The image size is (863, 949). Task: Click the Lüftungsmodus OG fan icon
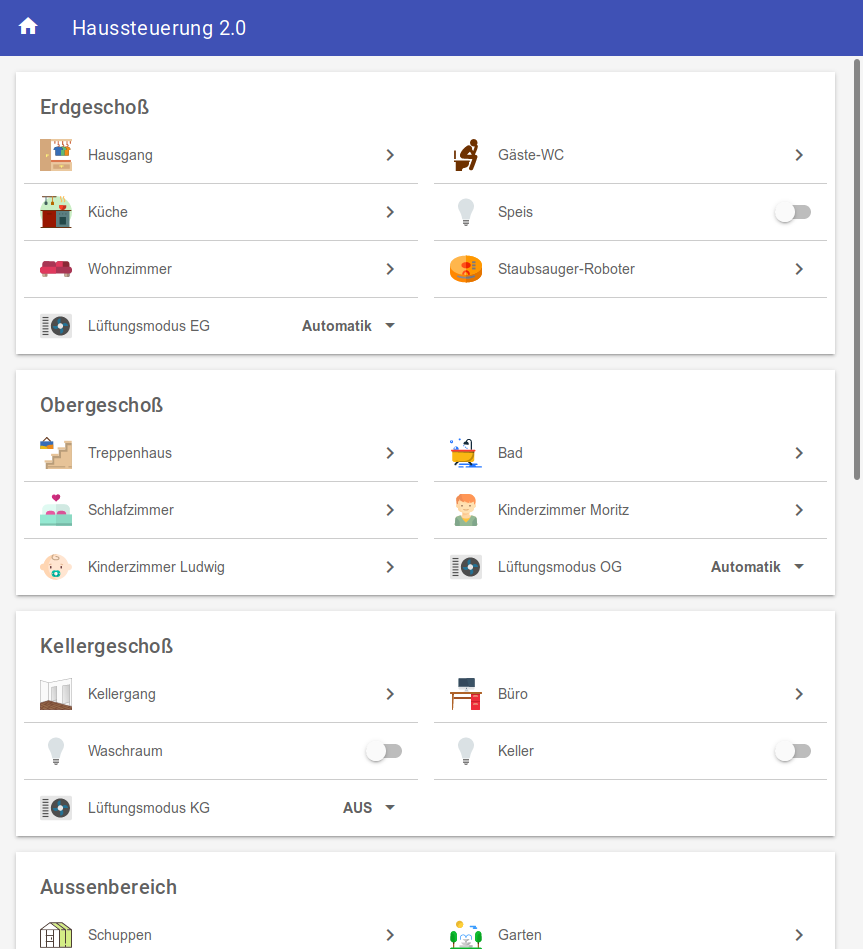coord(466,566)
